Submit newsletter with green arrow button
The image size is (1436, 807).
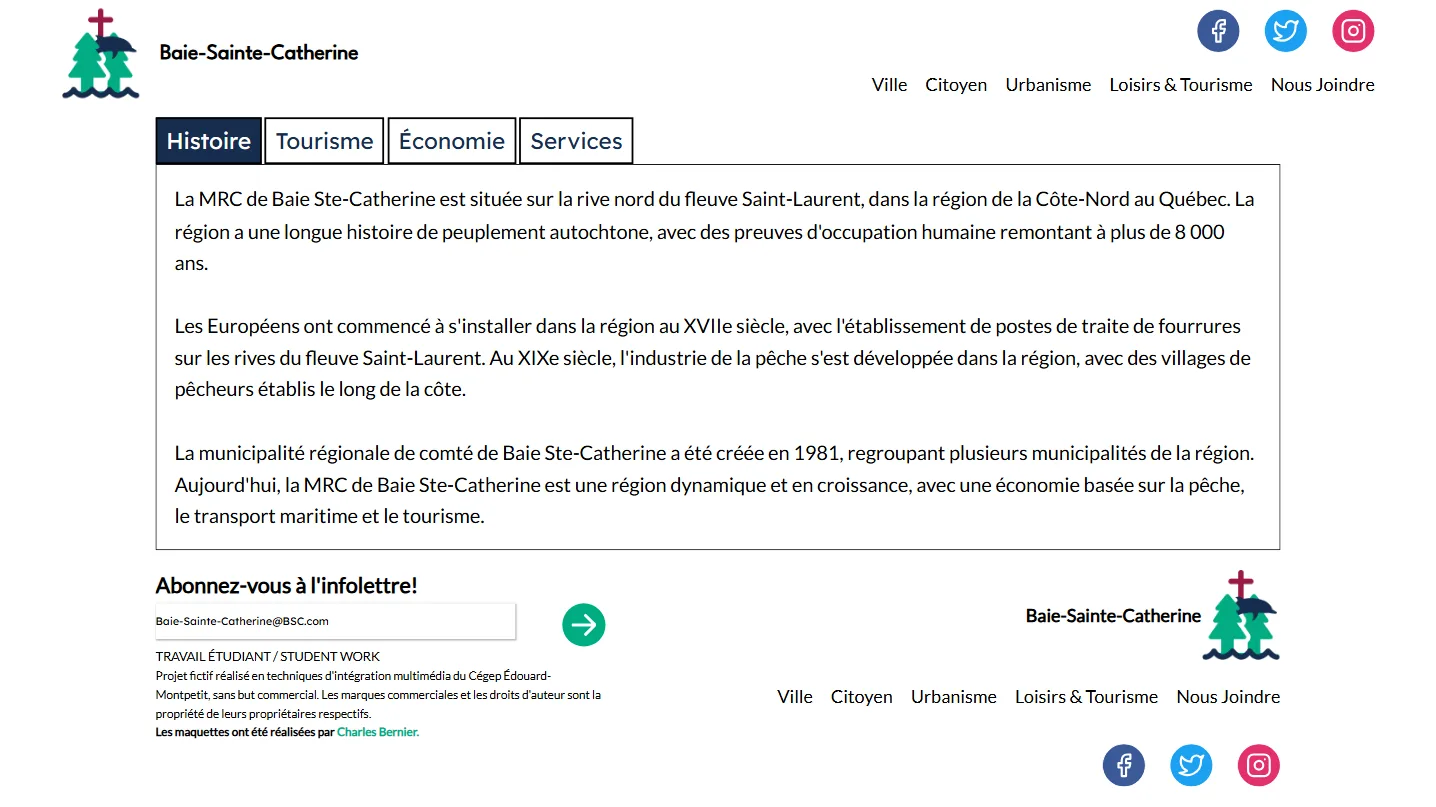tap(584, 625)
